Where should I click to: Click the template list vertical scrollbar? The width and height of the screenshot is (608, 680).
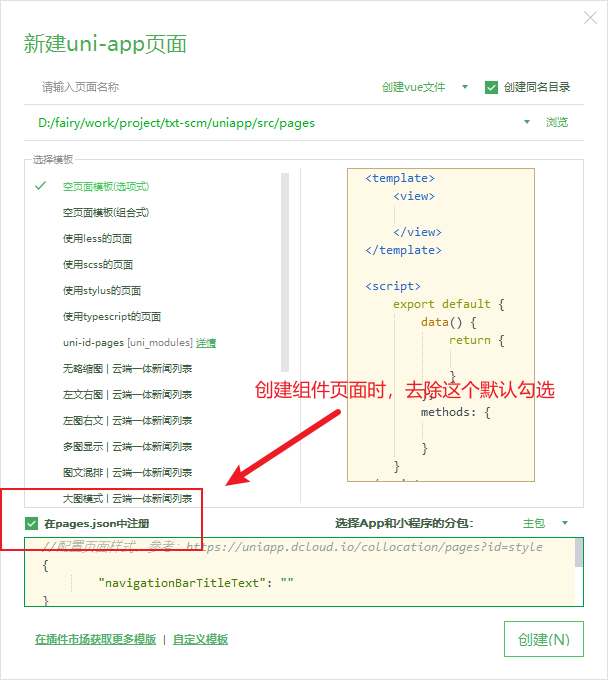pyautogui.click(x=285, y=272)
